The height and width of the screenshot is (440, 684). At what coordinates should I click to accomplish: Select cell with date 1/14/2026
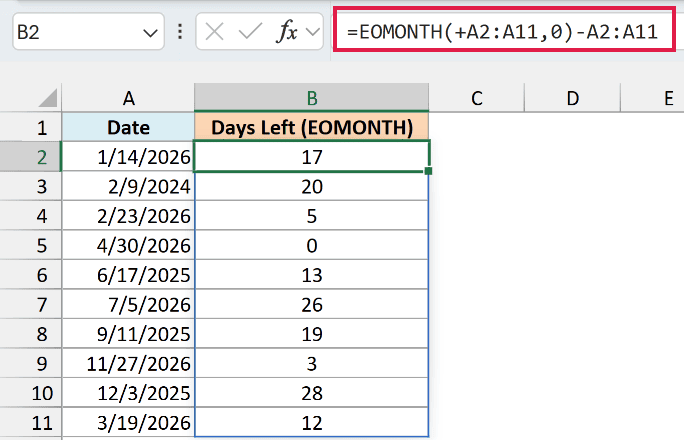[128, 157]
